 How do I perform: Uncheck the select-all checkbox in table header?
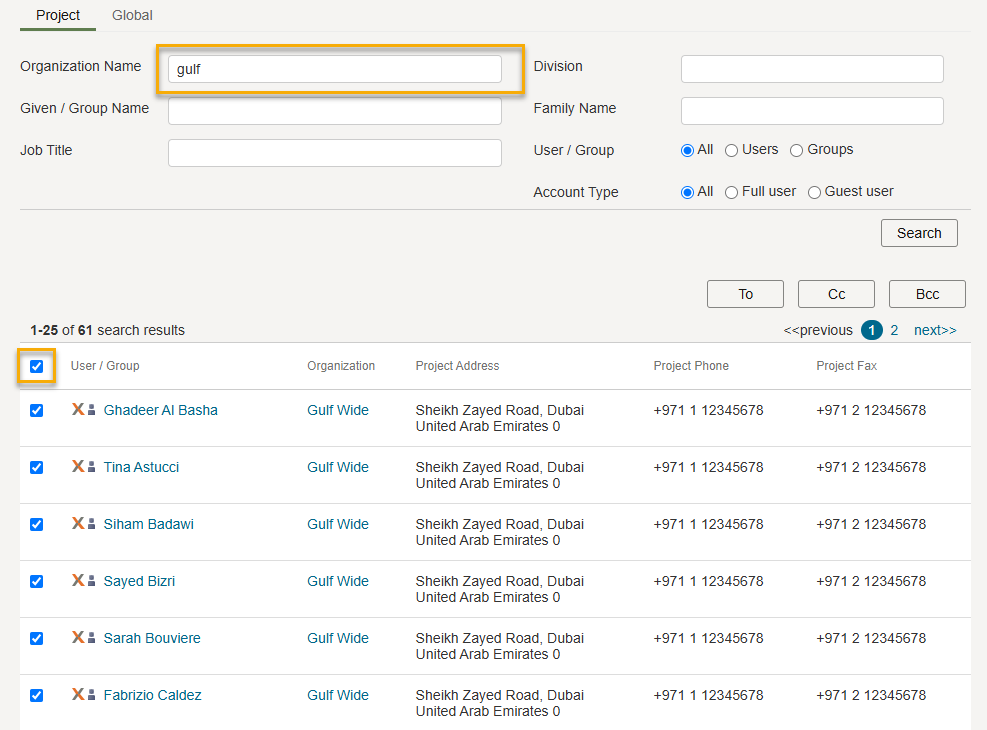pyautogui.click(x=37, y=366)
